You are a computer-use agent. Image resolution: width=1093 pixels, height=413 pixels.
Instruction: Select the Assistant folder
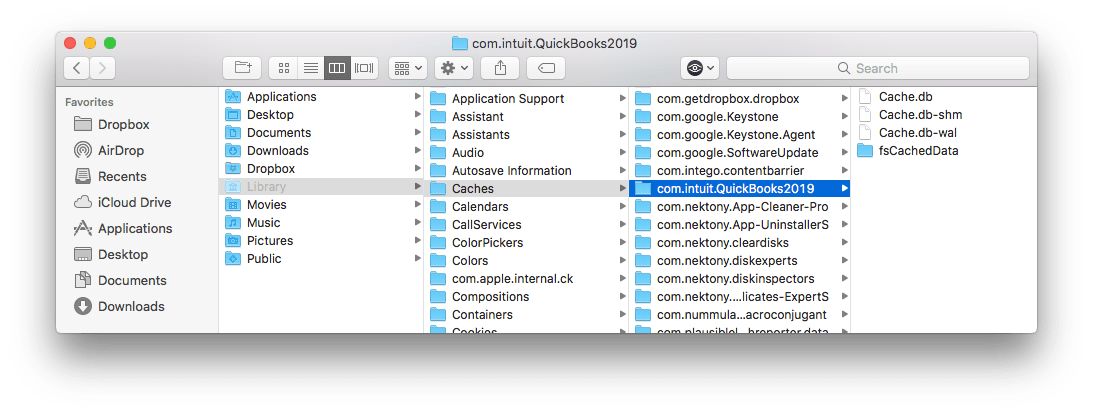526,117
